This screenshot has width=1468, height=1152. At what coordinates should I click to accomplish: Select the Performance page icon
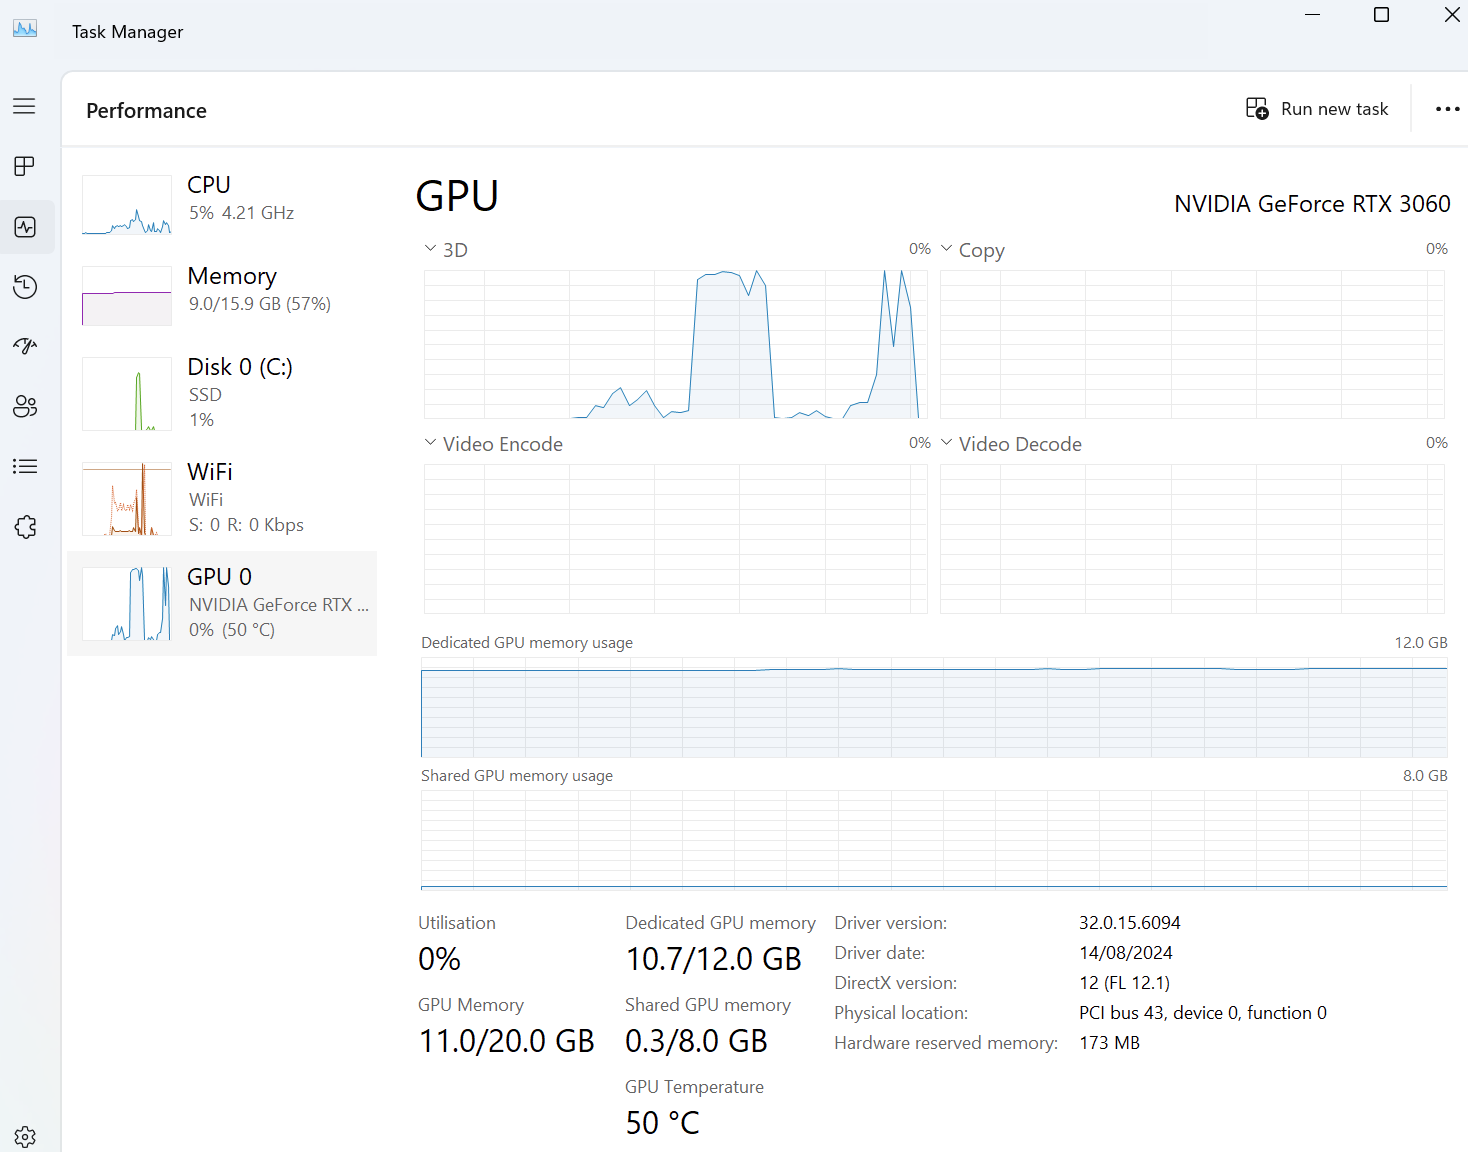pyautogui.click(x=26, y=227)
